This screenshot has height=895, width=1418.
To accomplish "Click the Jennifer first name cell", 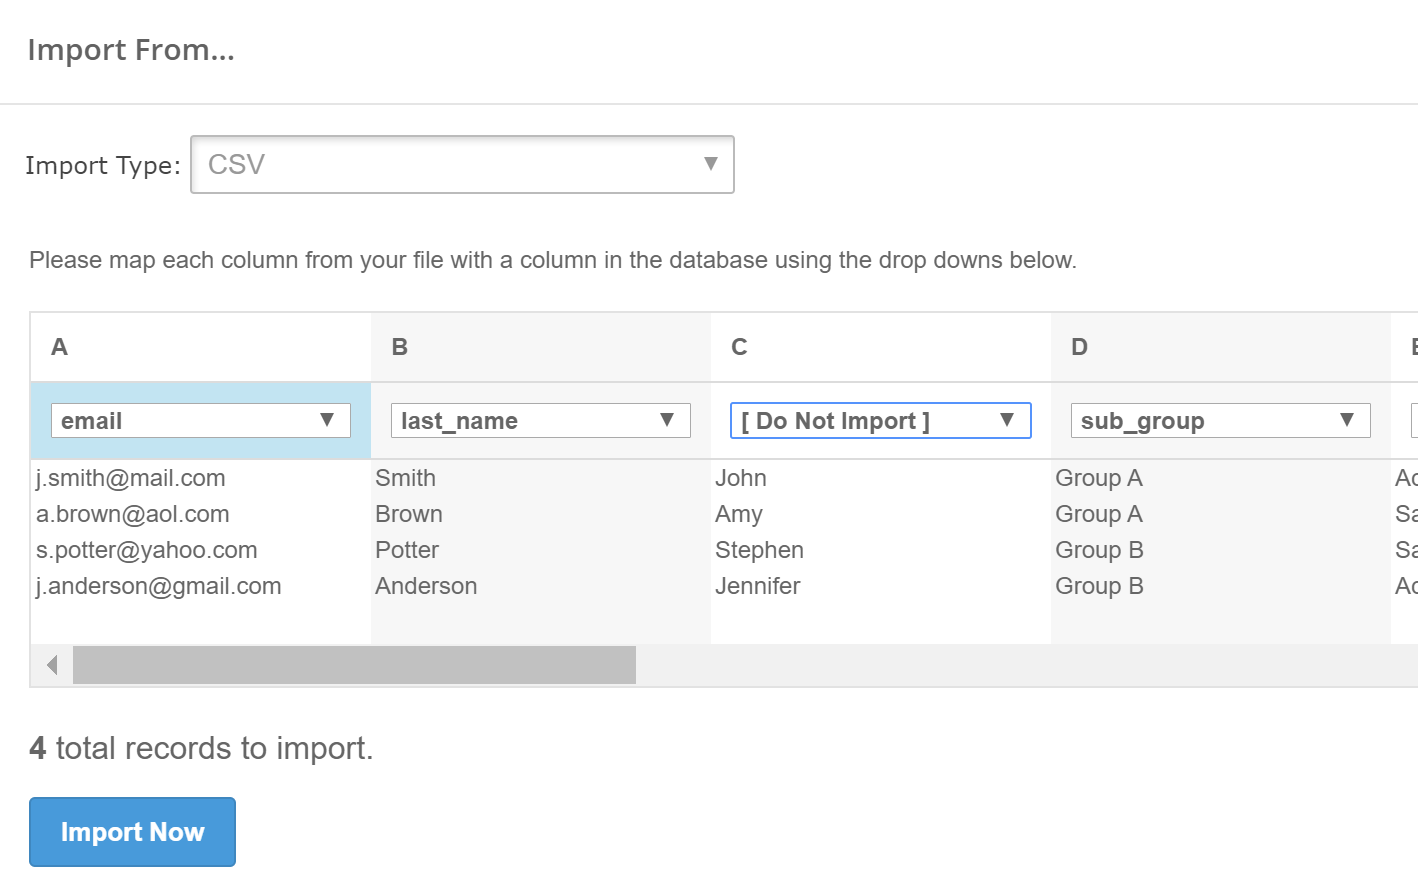I will [x=758, y=586].
